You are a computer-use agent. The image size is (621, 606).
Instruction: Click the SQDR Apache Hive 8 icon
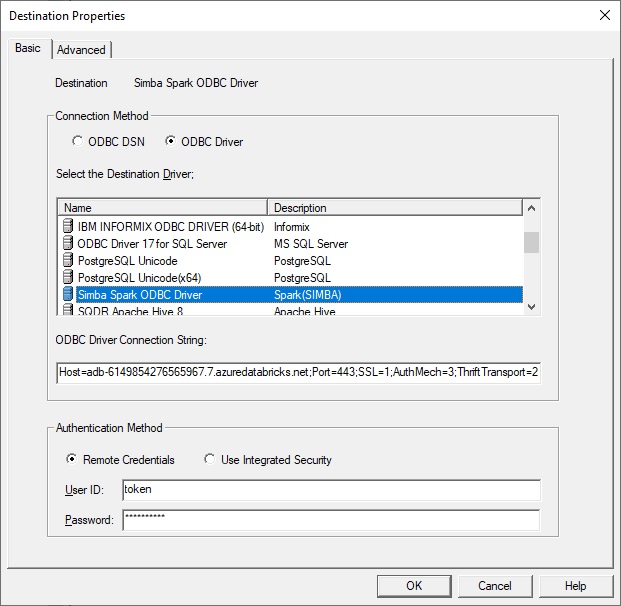68,311
